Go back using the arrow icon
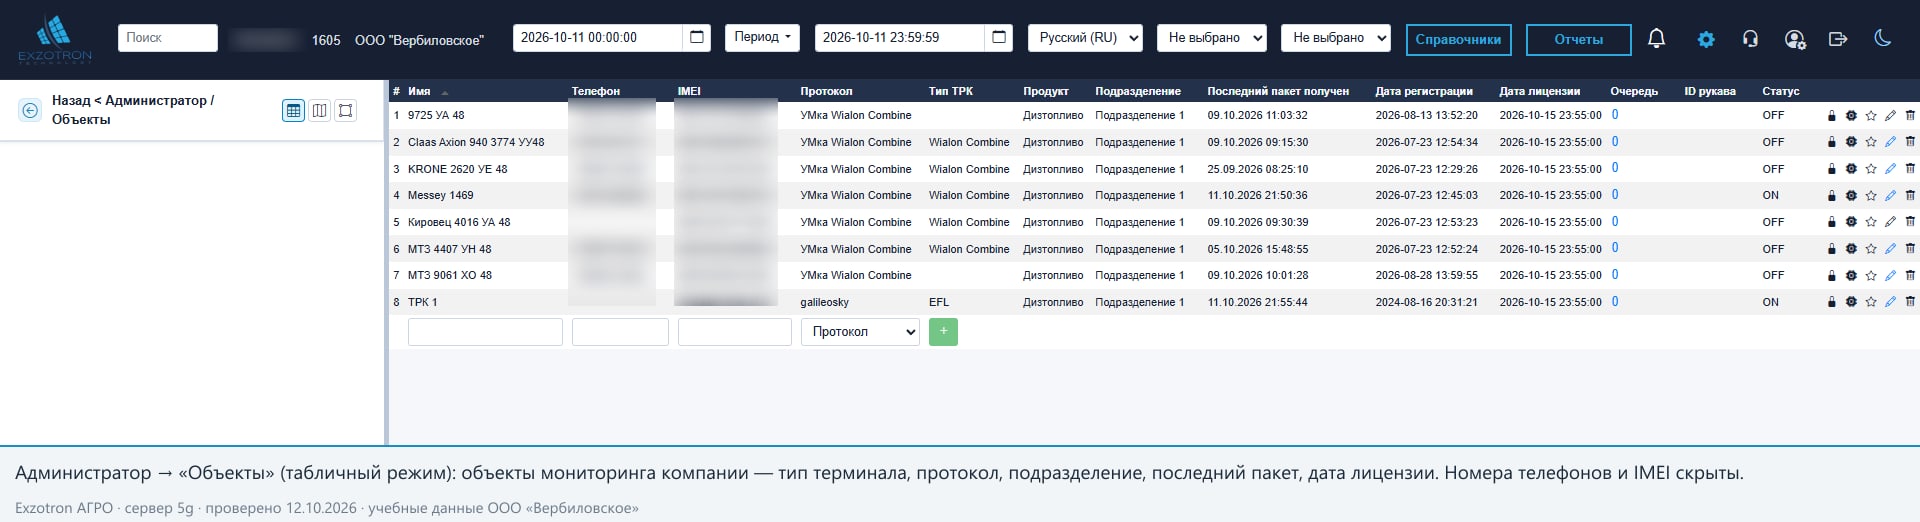This screenshot has height=522, width=1920. pos(30,110)
